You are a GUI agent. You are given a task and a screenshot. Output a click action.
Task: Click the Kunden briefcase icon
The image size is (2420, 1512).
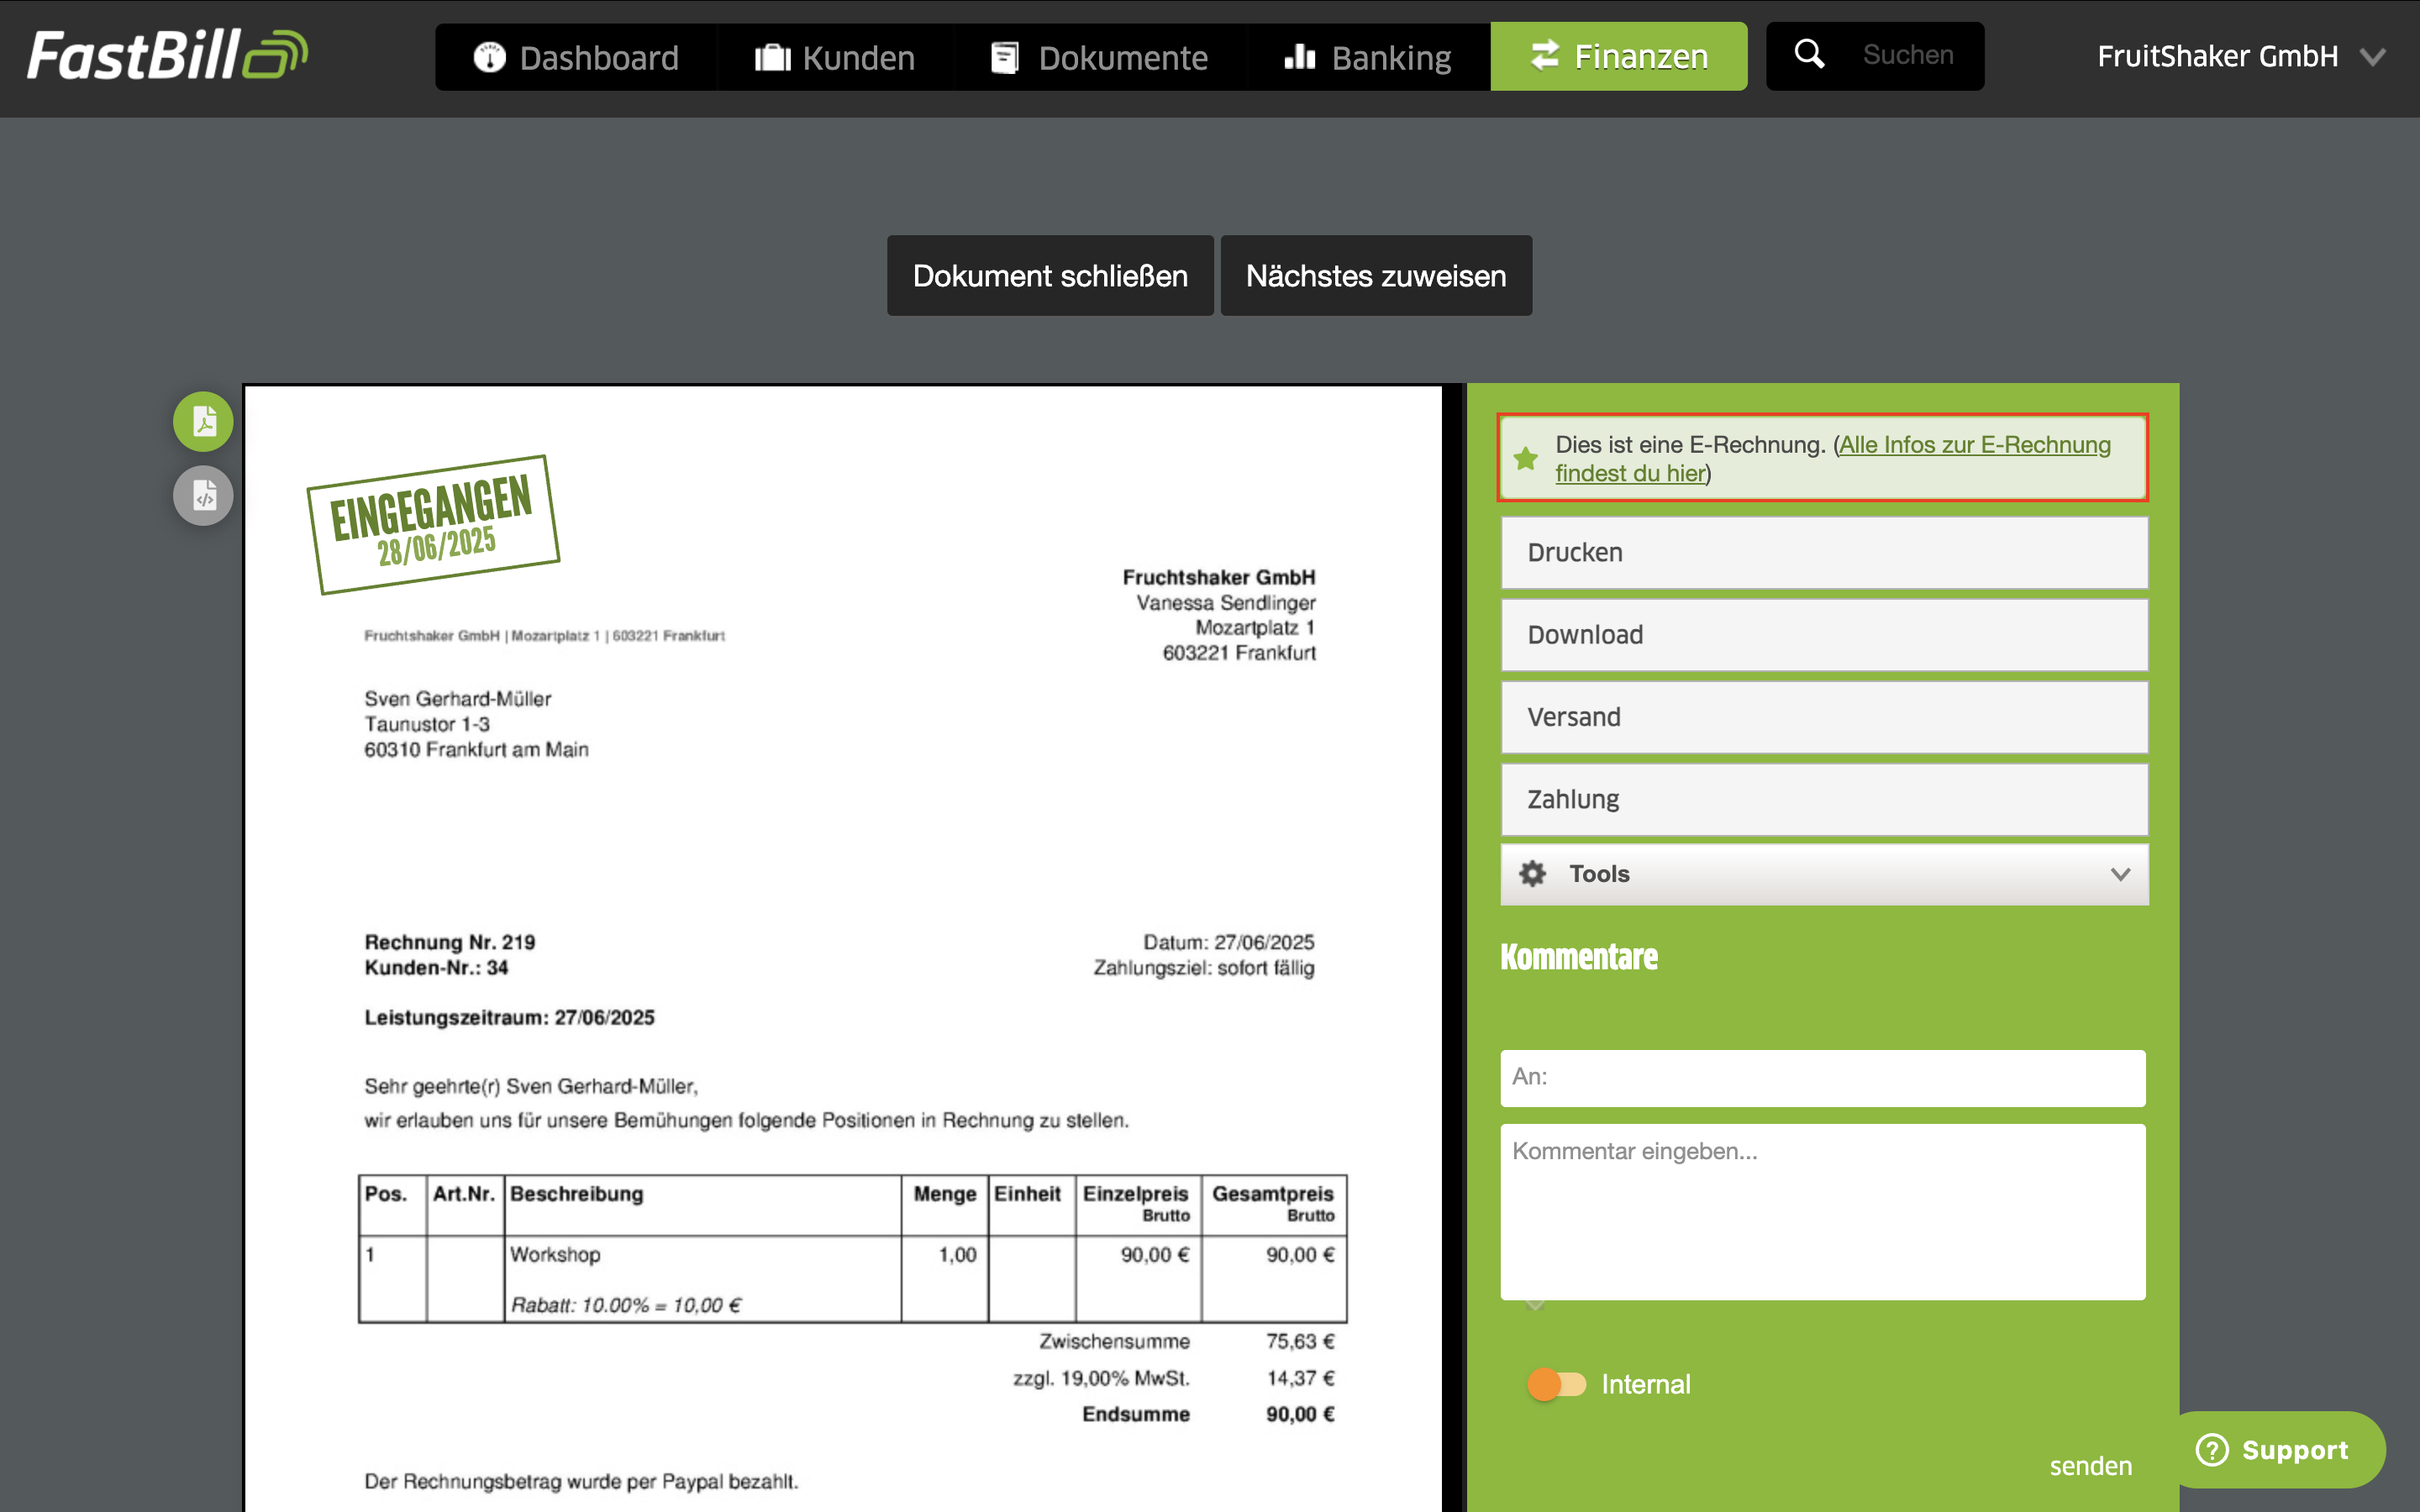point(772,57)
